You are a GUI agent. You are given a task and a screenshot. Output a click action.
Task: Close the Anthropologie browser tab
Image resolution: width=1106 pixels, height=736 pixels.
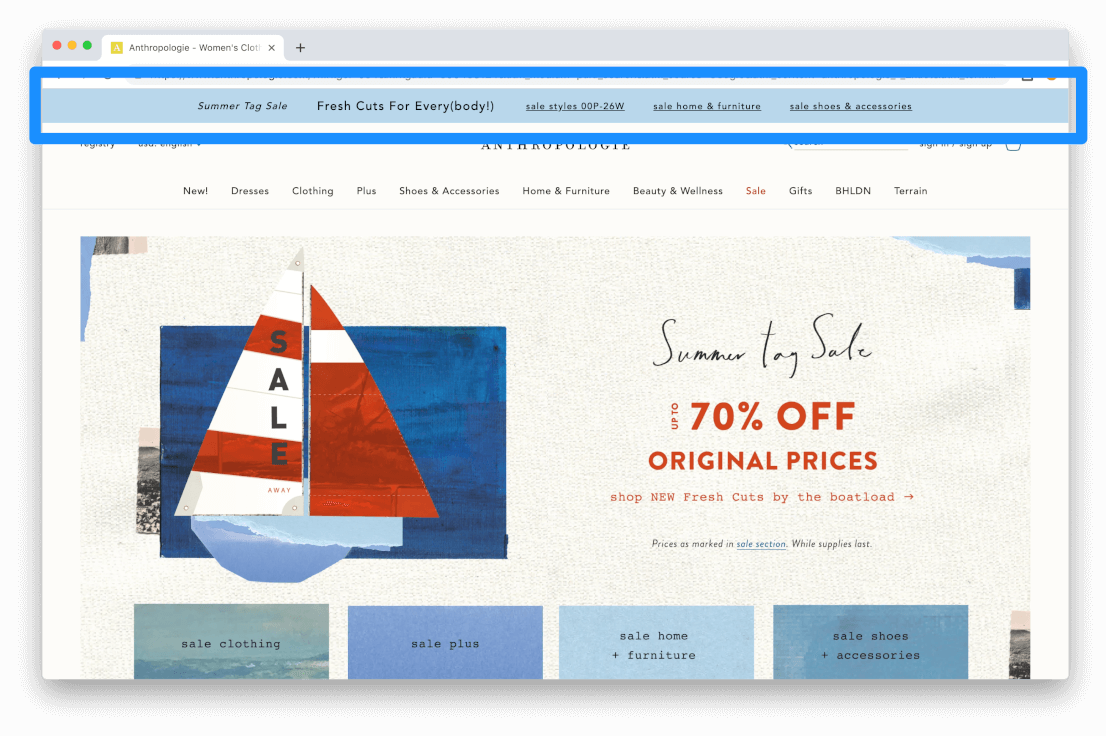(272, 48)
